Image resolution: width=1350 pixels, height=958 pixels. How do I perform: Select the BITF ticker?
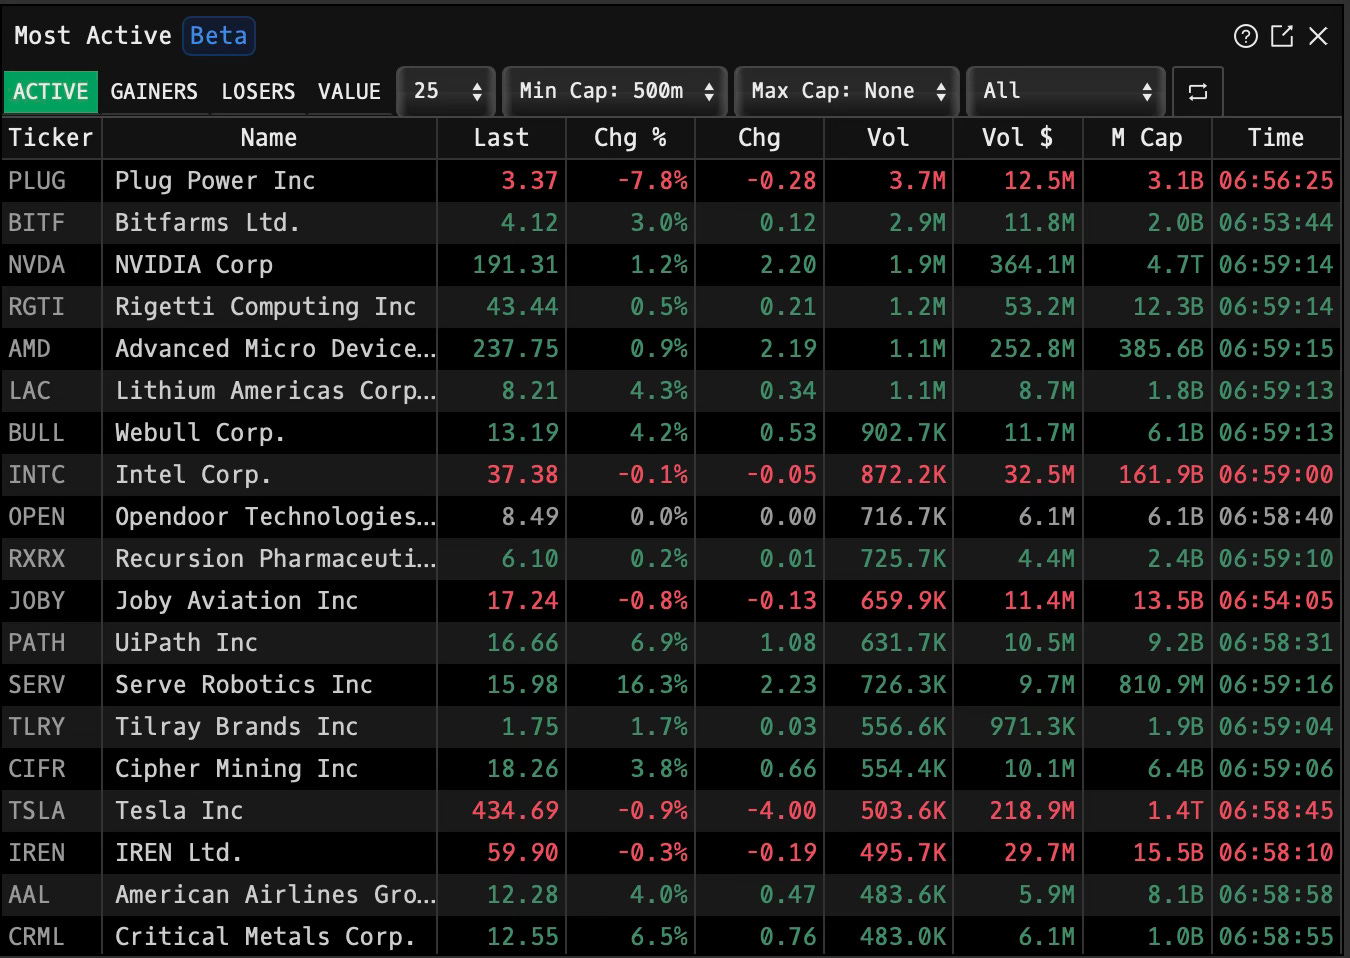(x=37, y=223)
